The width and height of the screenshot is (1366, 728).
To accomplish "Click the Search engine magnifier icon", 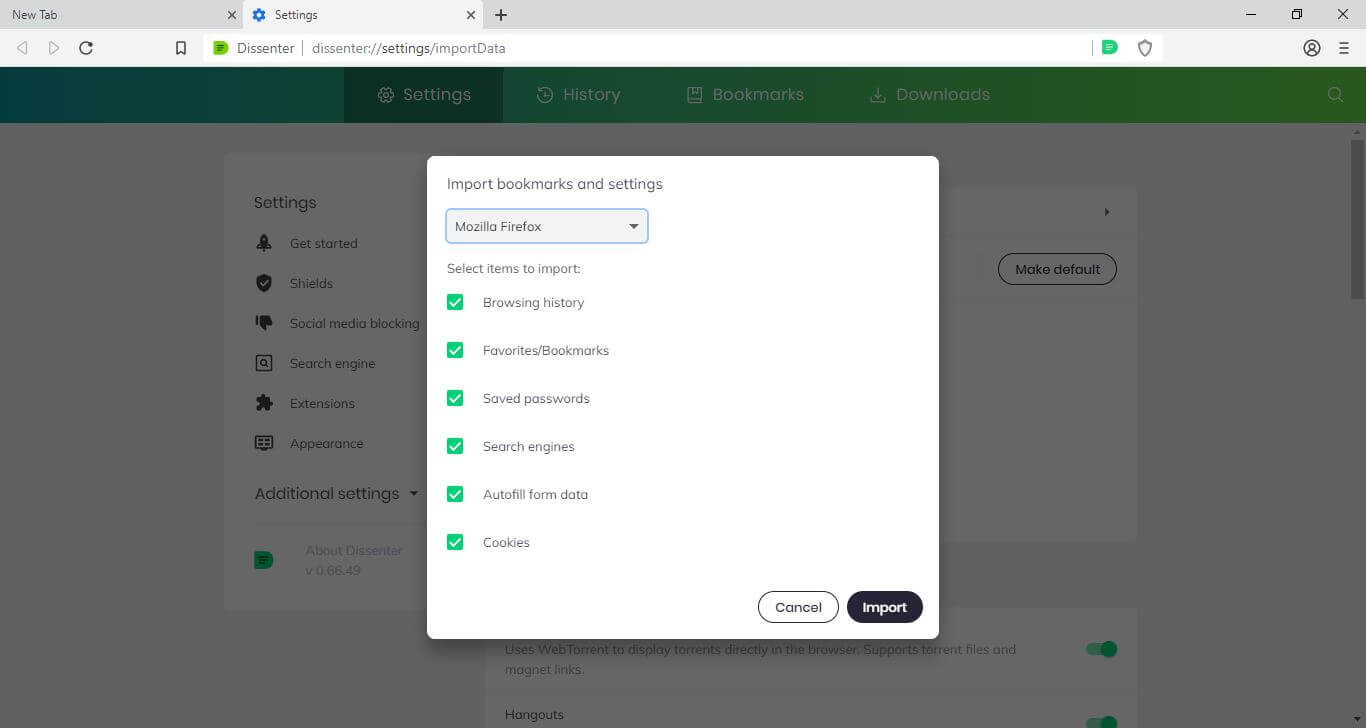I will 264,363.
